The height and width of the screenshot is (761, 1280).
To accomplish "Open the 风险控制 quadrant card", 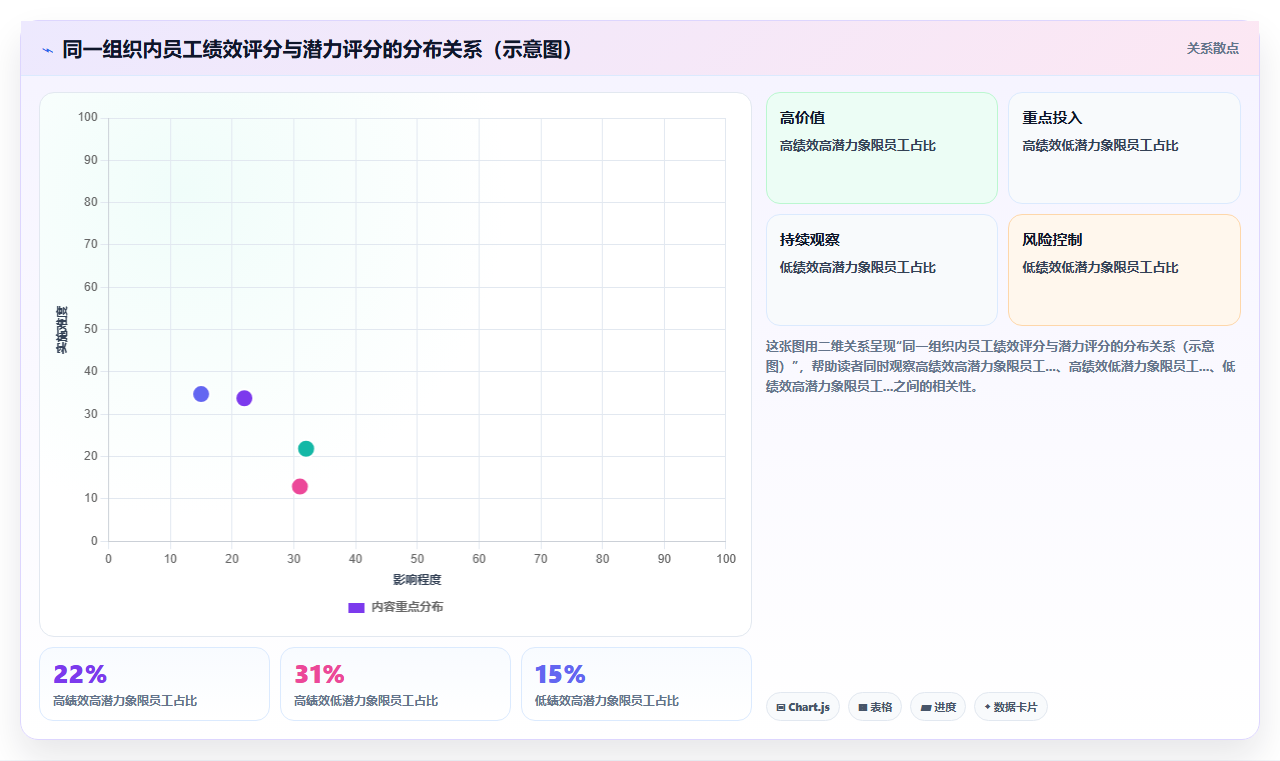I will pyautogui.click(x=1124, y=270).
